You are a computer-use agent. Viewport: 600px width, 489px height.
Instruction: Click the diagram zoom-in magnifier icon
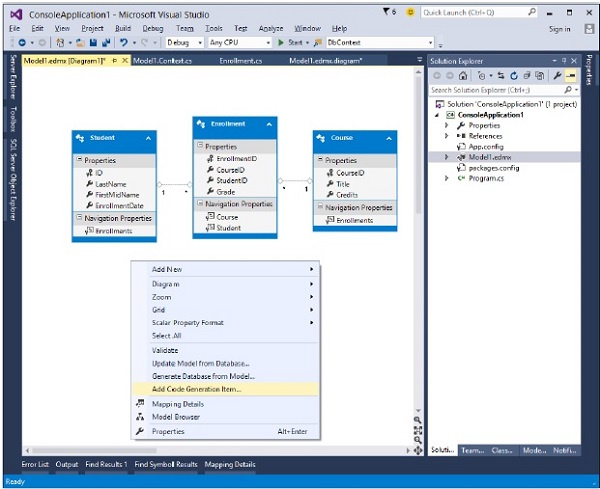(x=418, y=420)
